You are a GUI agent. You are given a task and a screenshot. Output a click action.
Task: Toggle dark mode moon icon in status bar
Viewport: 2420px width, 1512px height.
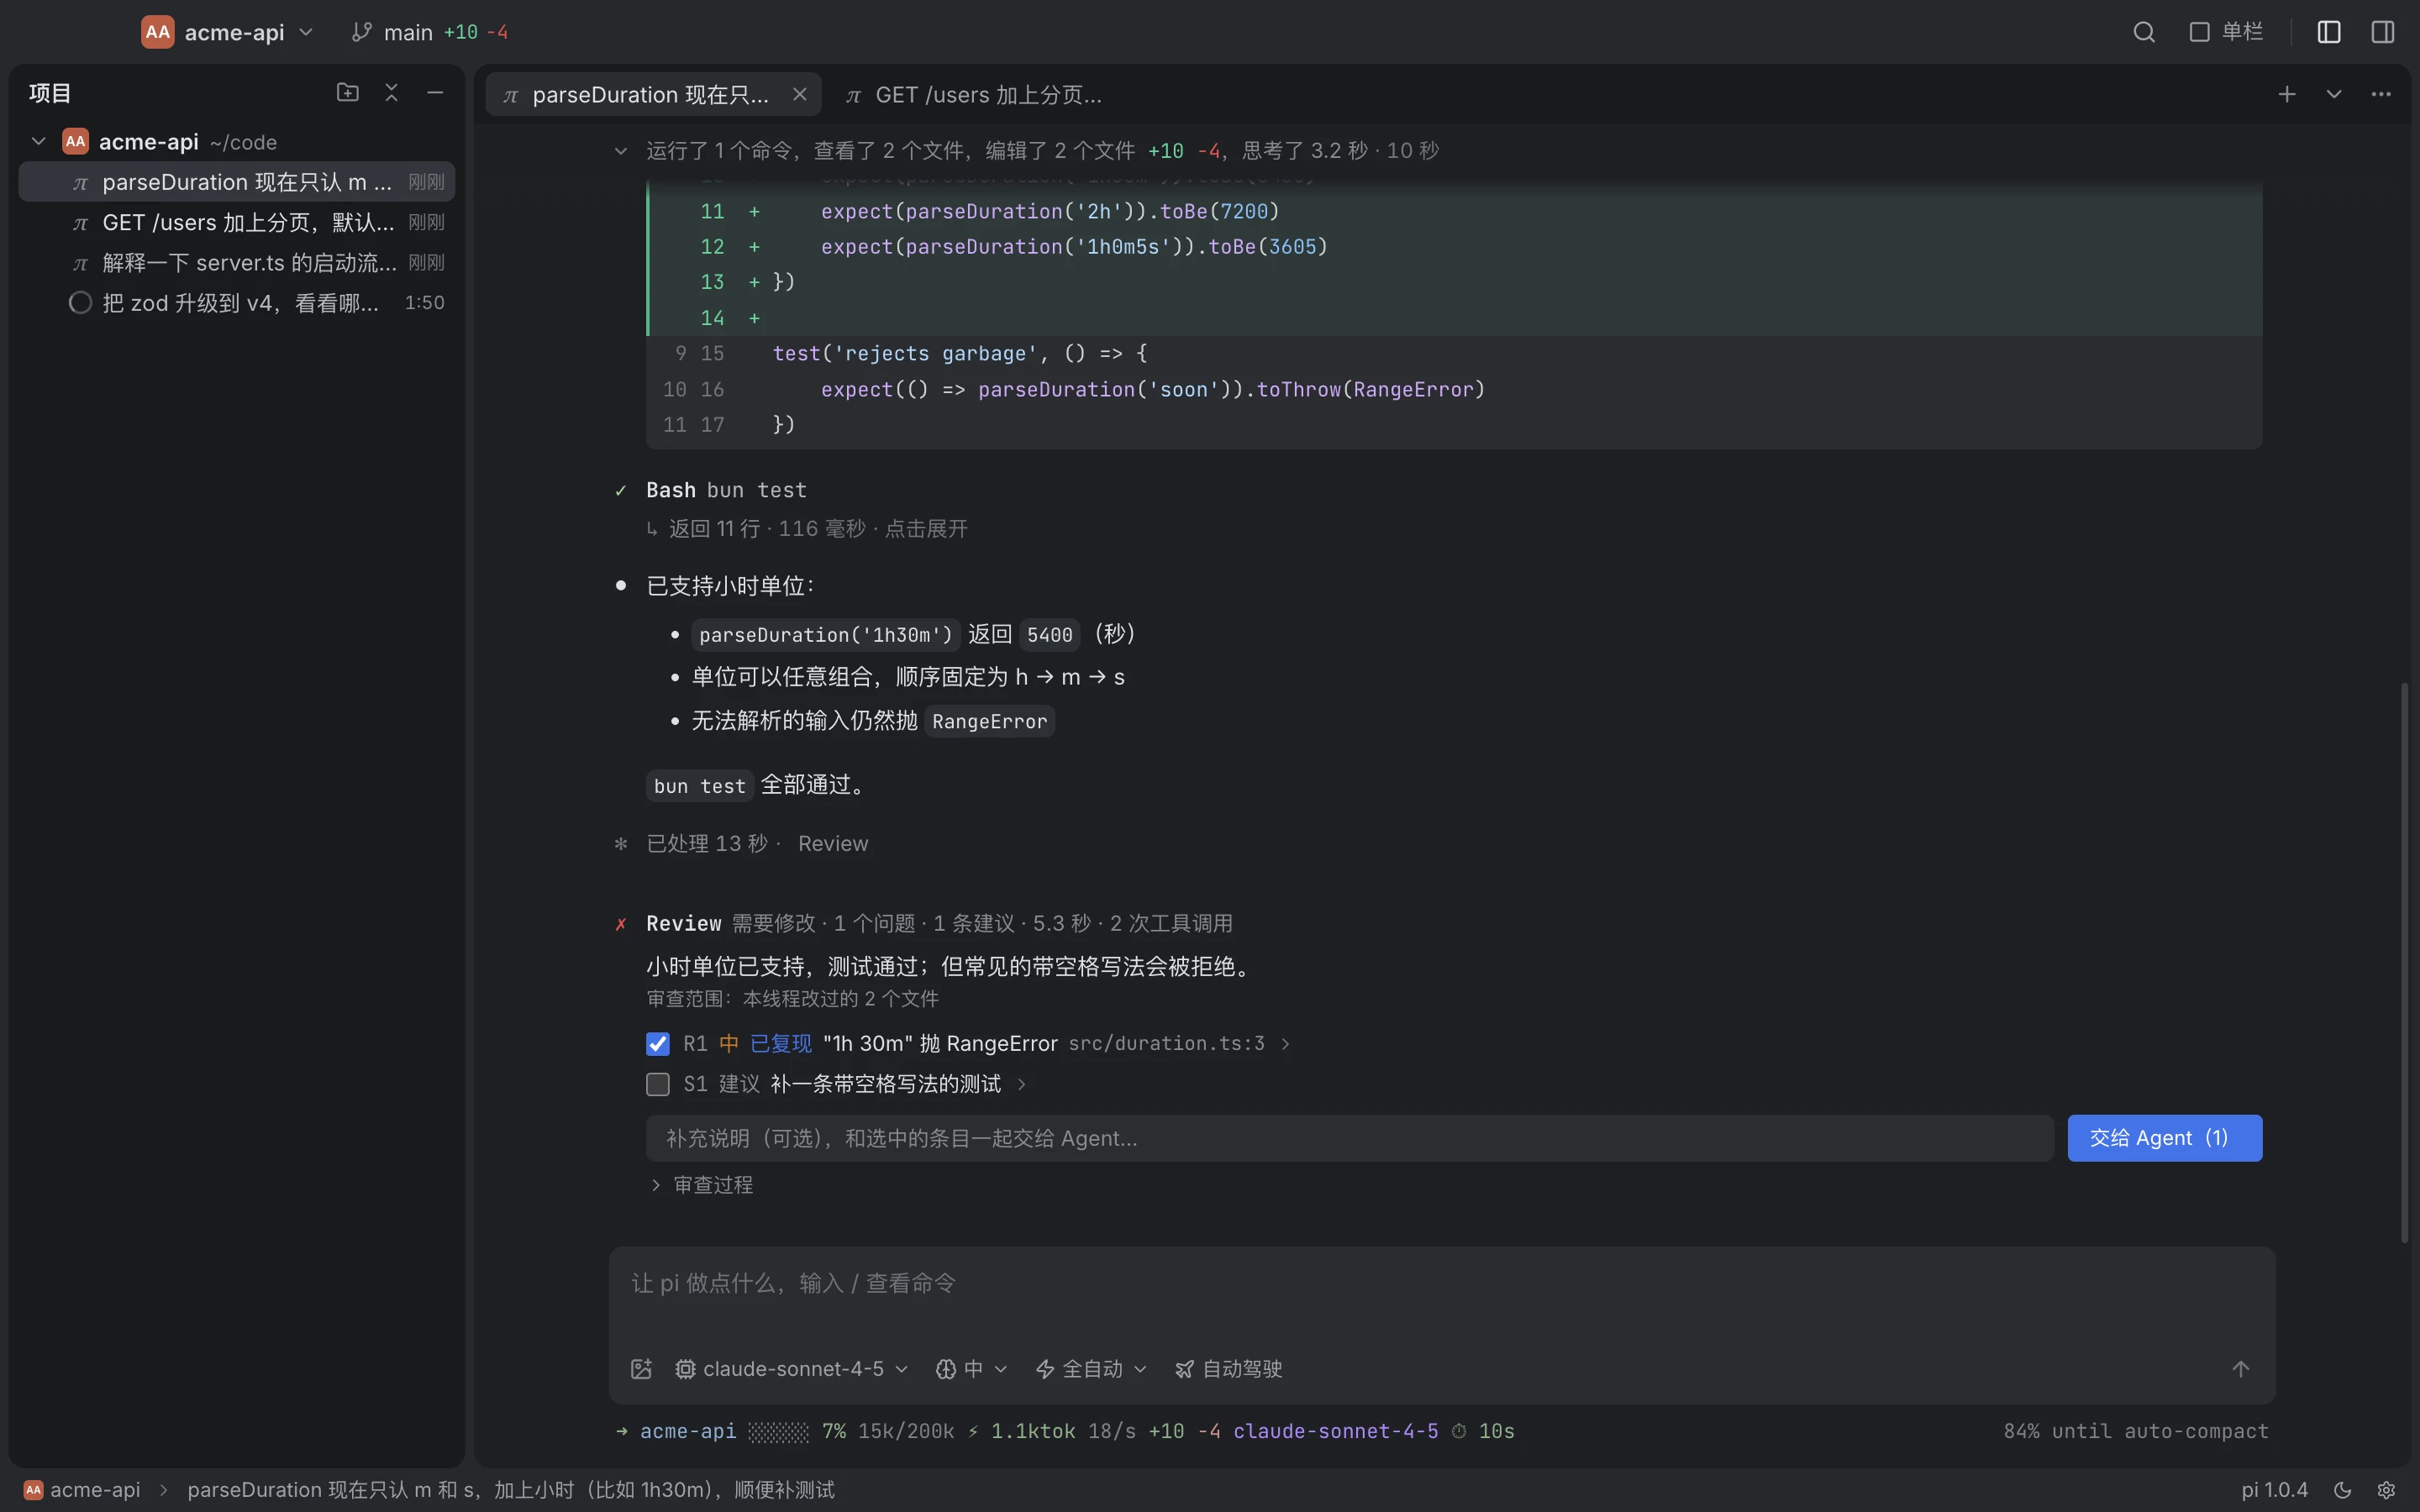2342,1490
